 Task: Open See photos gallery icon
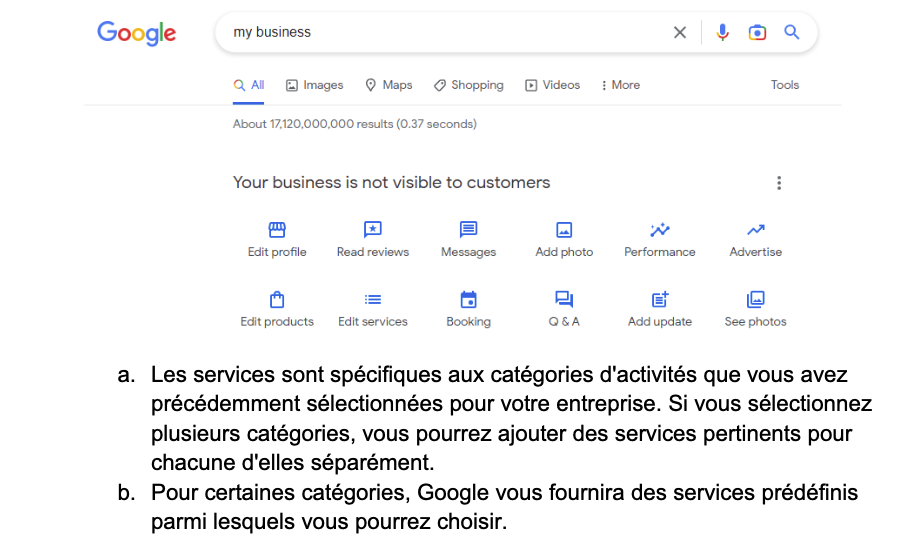(x=756, y=299)
